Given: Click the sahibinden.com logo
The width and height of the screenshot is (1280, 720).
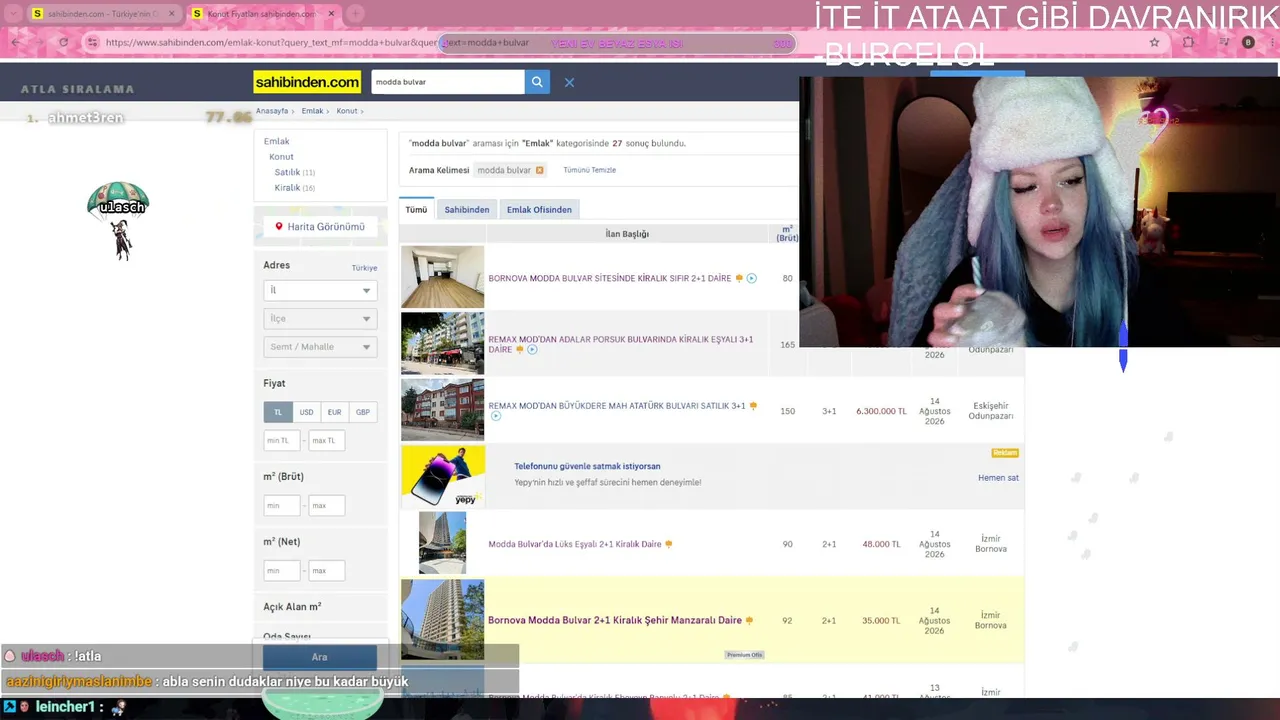Looking at the screenshot, I should (307, 82).
